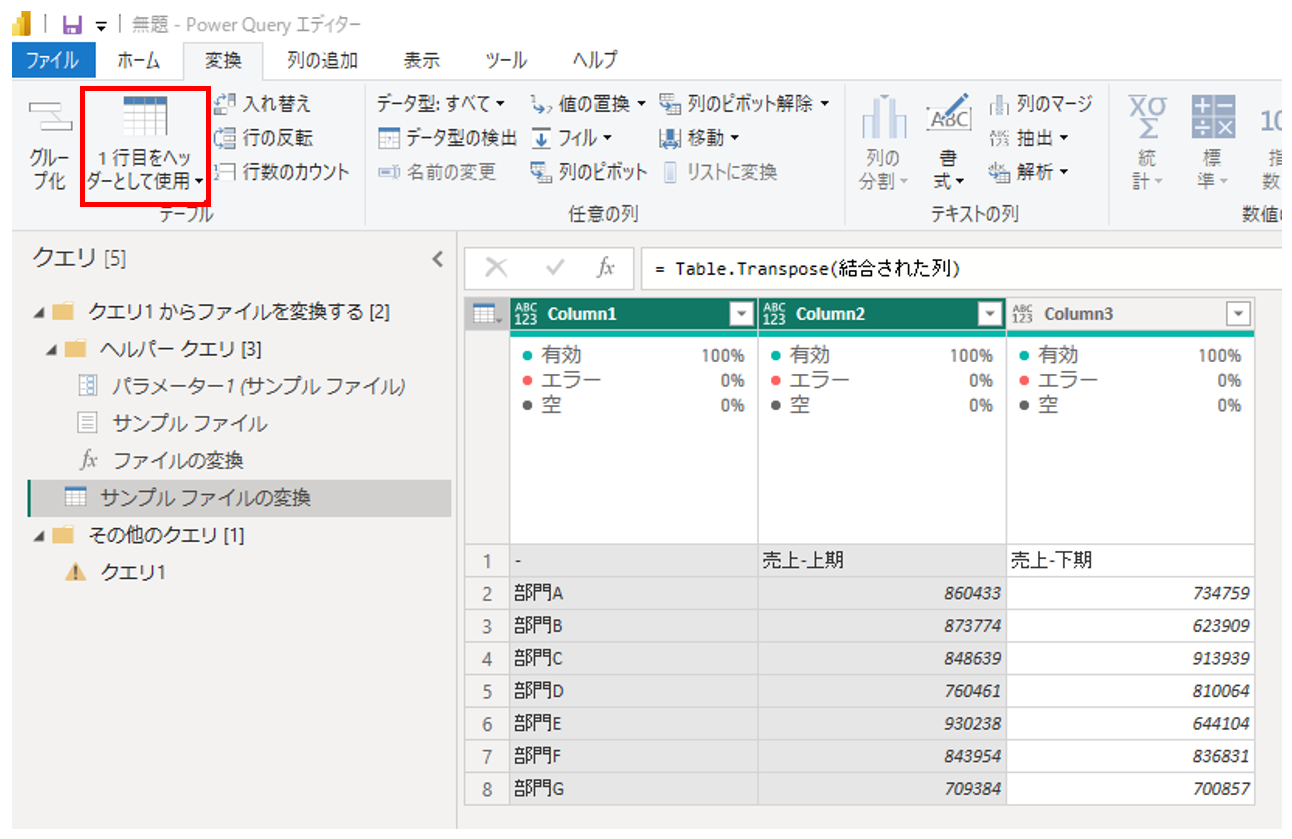The width and height of the screenshot is (1292, 839).
Task: Click the 行数のカウント button
Action: (x=284, y=172)
